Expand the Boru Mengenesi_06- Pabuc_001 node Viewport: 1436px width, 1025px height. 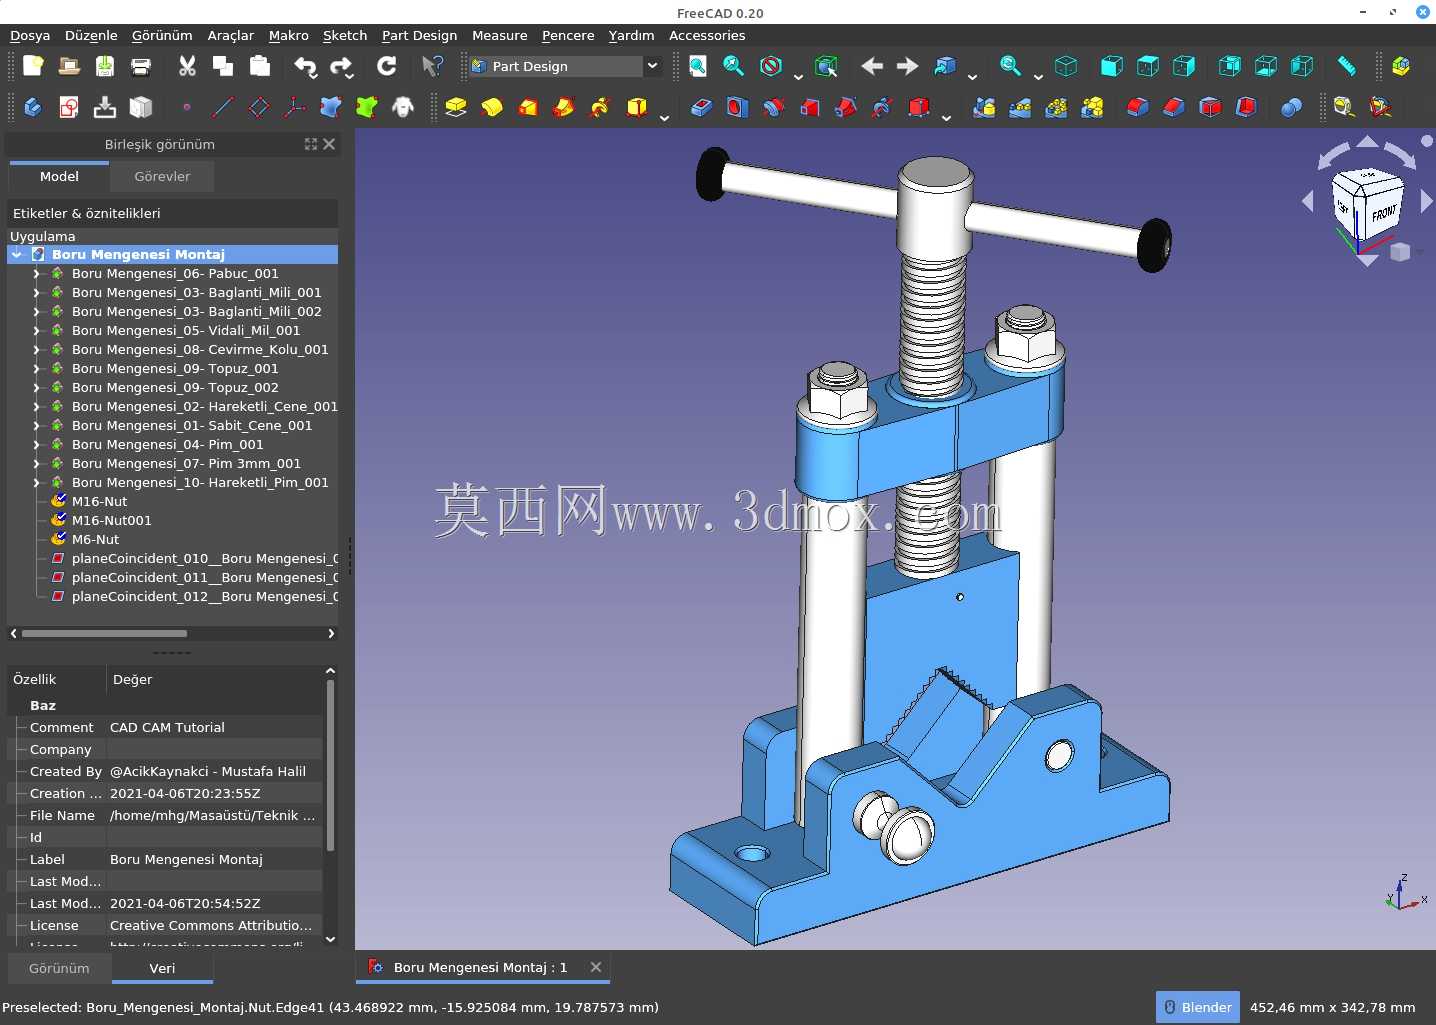point(37,274)
